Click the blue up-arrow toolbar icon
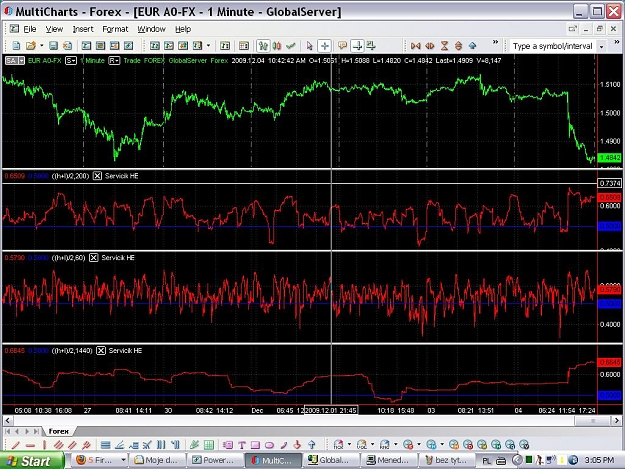 pos(472,46)
